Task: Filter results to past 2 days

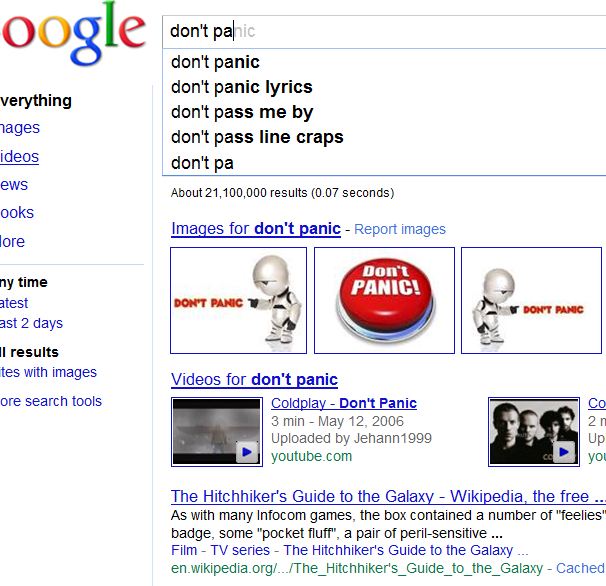Action: (x=30, y=323)
